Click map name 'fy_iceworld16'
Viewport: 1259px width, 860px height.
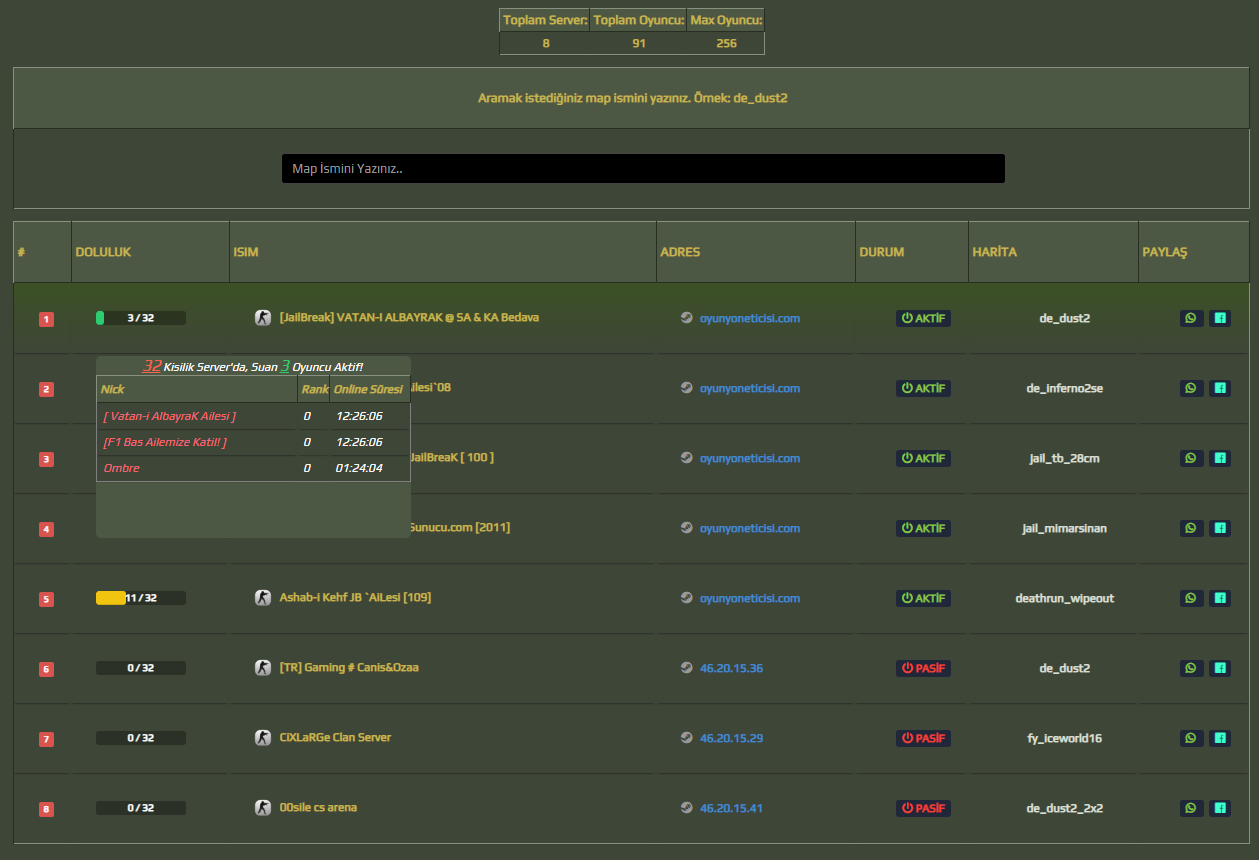(1064, 738)
